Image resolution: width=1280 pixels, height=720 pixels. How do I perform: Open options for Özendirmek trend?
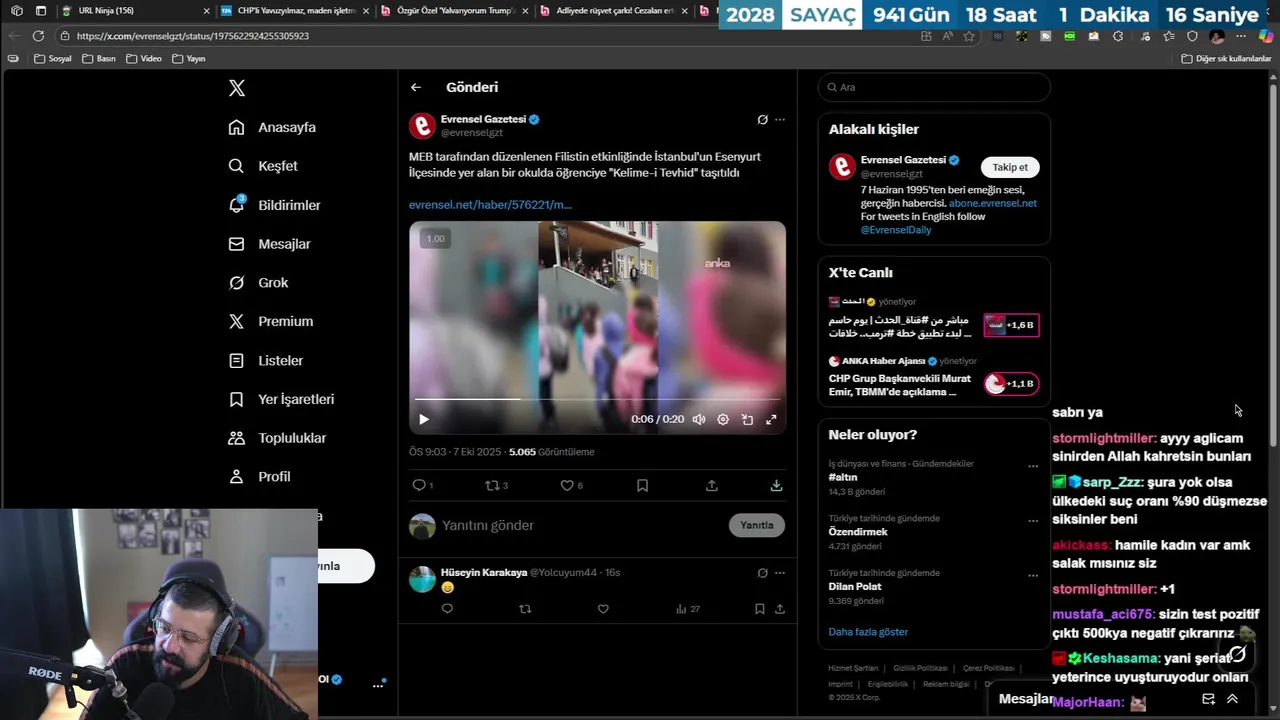pyautogui.click(x=1033, y=521)
